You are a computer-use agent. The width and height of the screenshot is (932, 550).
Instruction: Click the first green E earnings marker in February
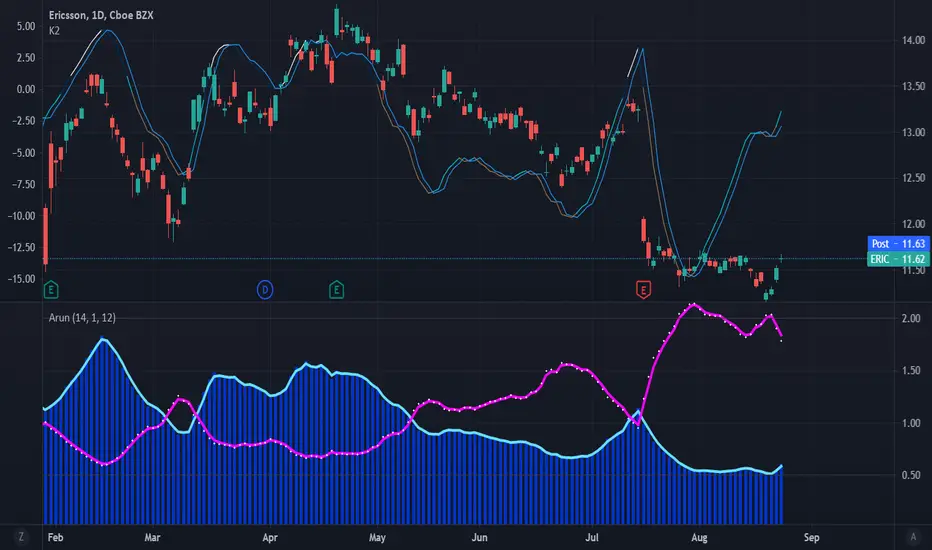[51, 290]
